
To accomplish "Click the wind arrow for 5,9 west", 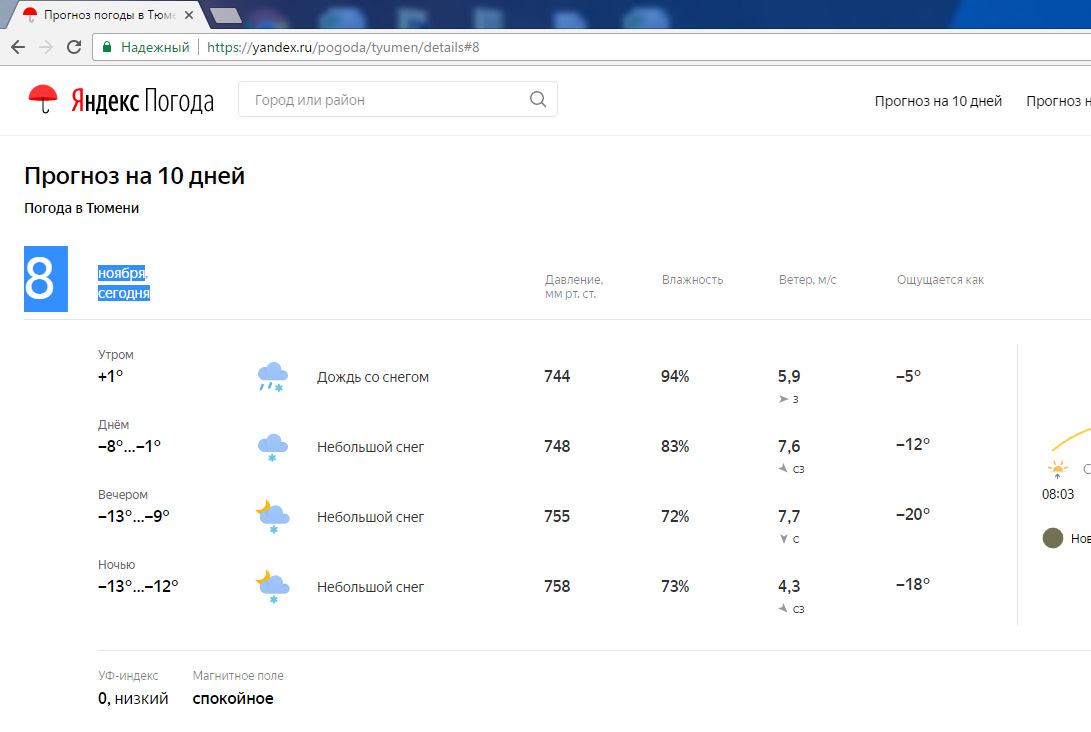I will tap(783, 399).
